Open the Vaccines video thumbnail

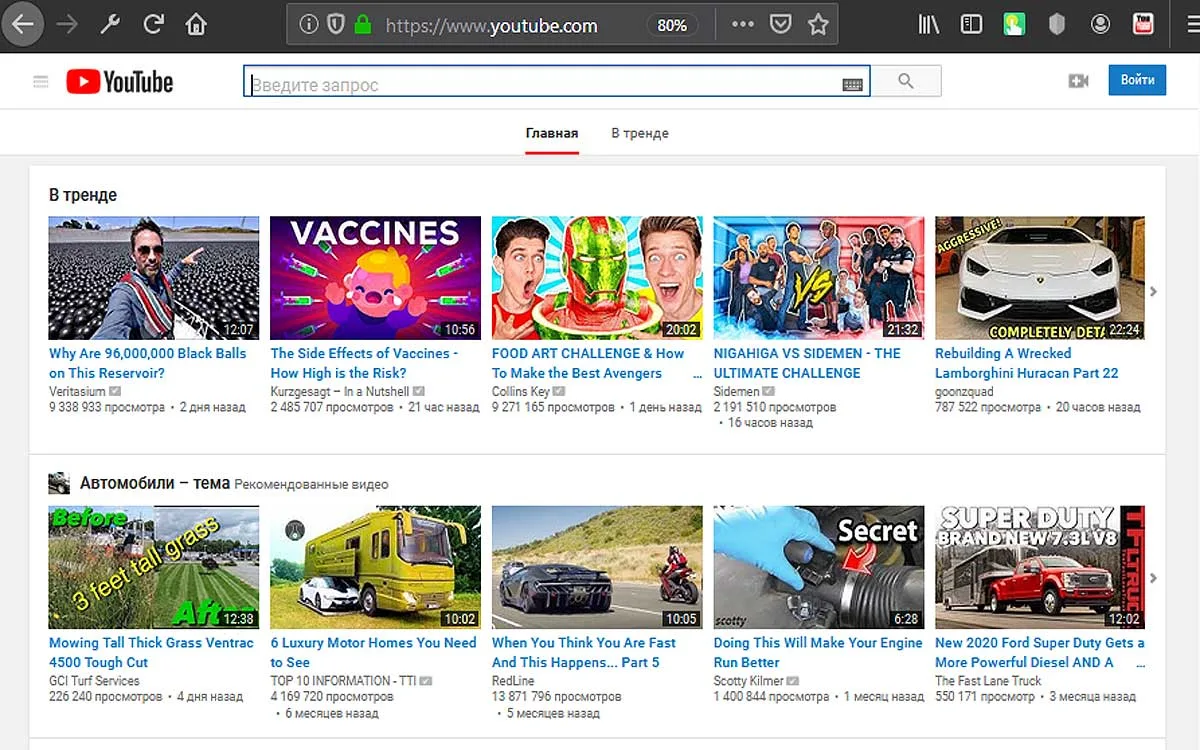click(x=375, y=278)
